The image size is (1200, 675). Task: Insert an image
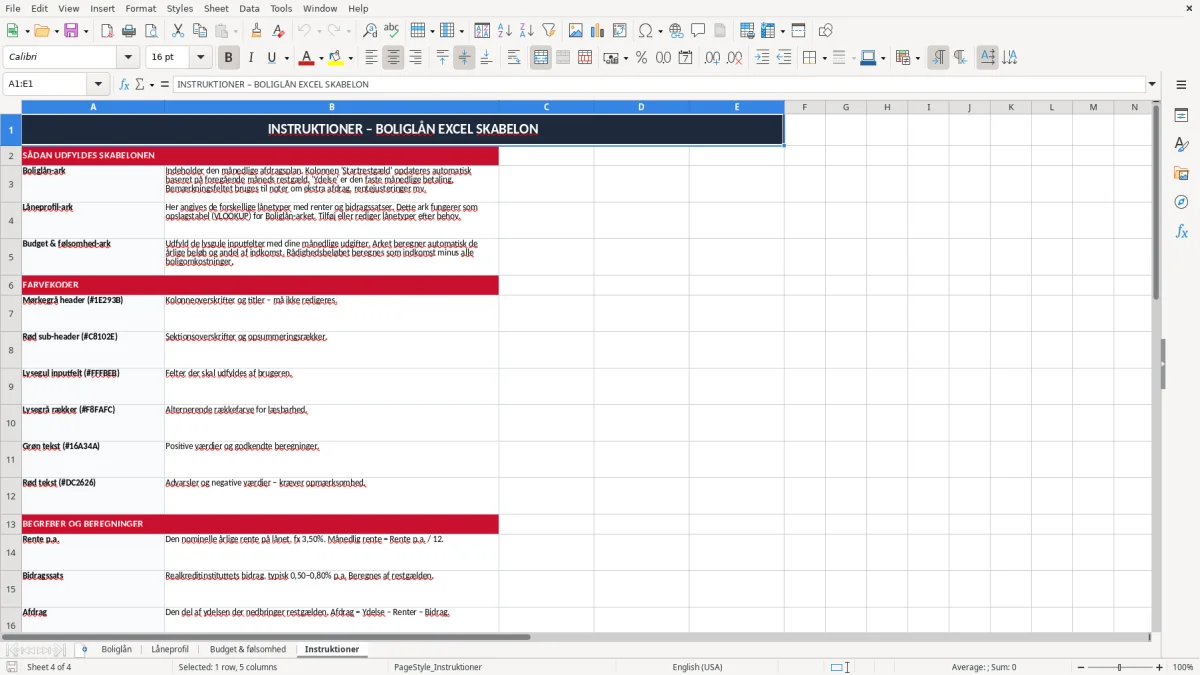[x=576, y=31]
